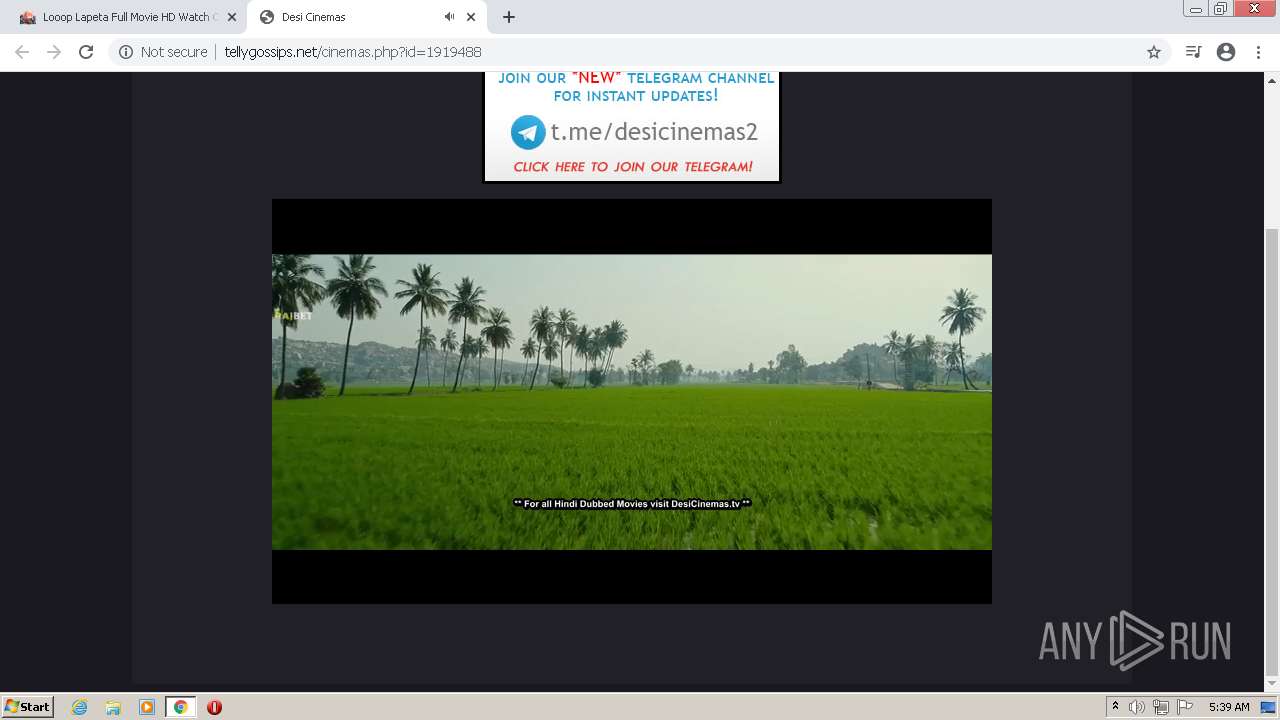Click 'Click here to join our Telegram' text

tap(633, 167)
